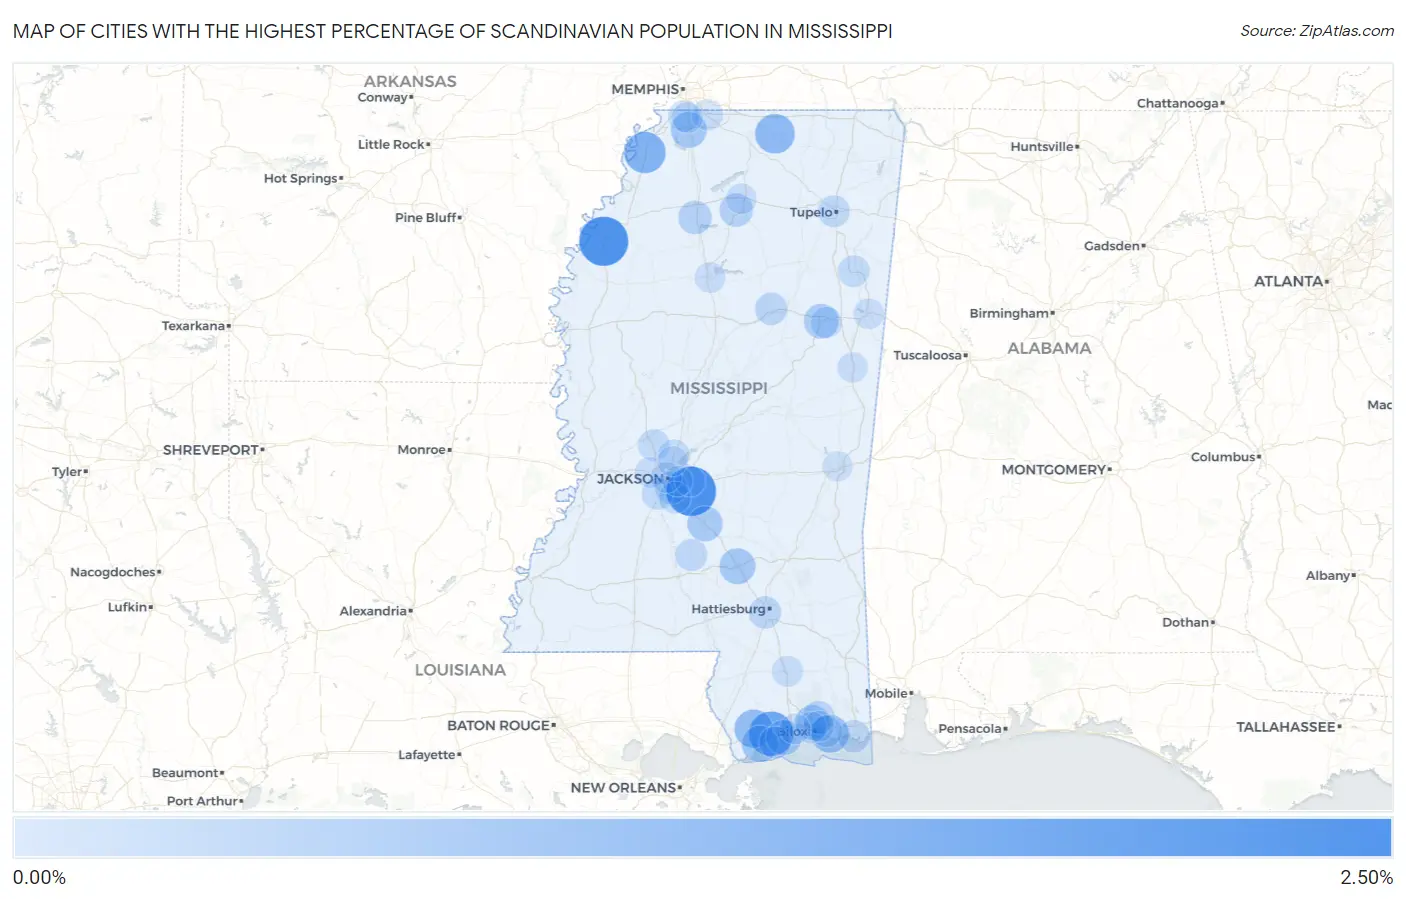Click the Alexandria city label

373,611
